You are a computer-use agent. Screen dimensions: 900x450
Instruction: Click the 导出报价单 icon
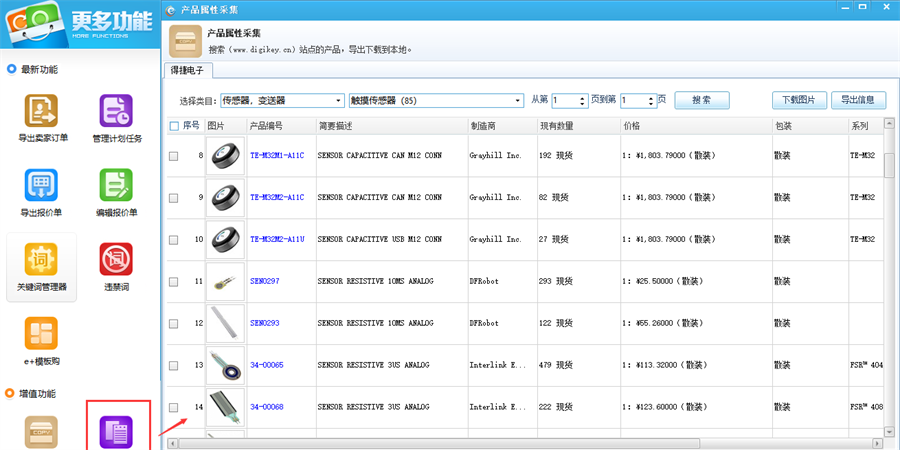click(x=42, y=186)
